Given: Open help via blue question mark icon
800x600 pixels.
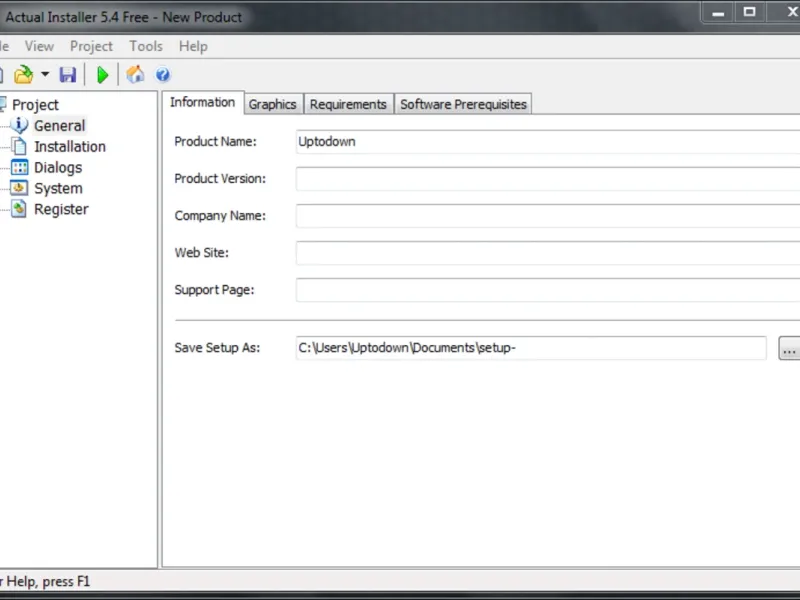Looking at the screenshot, I should (163, 75).
